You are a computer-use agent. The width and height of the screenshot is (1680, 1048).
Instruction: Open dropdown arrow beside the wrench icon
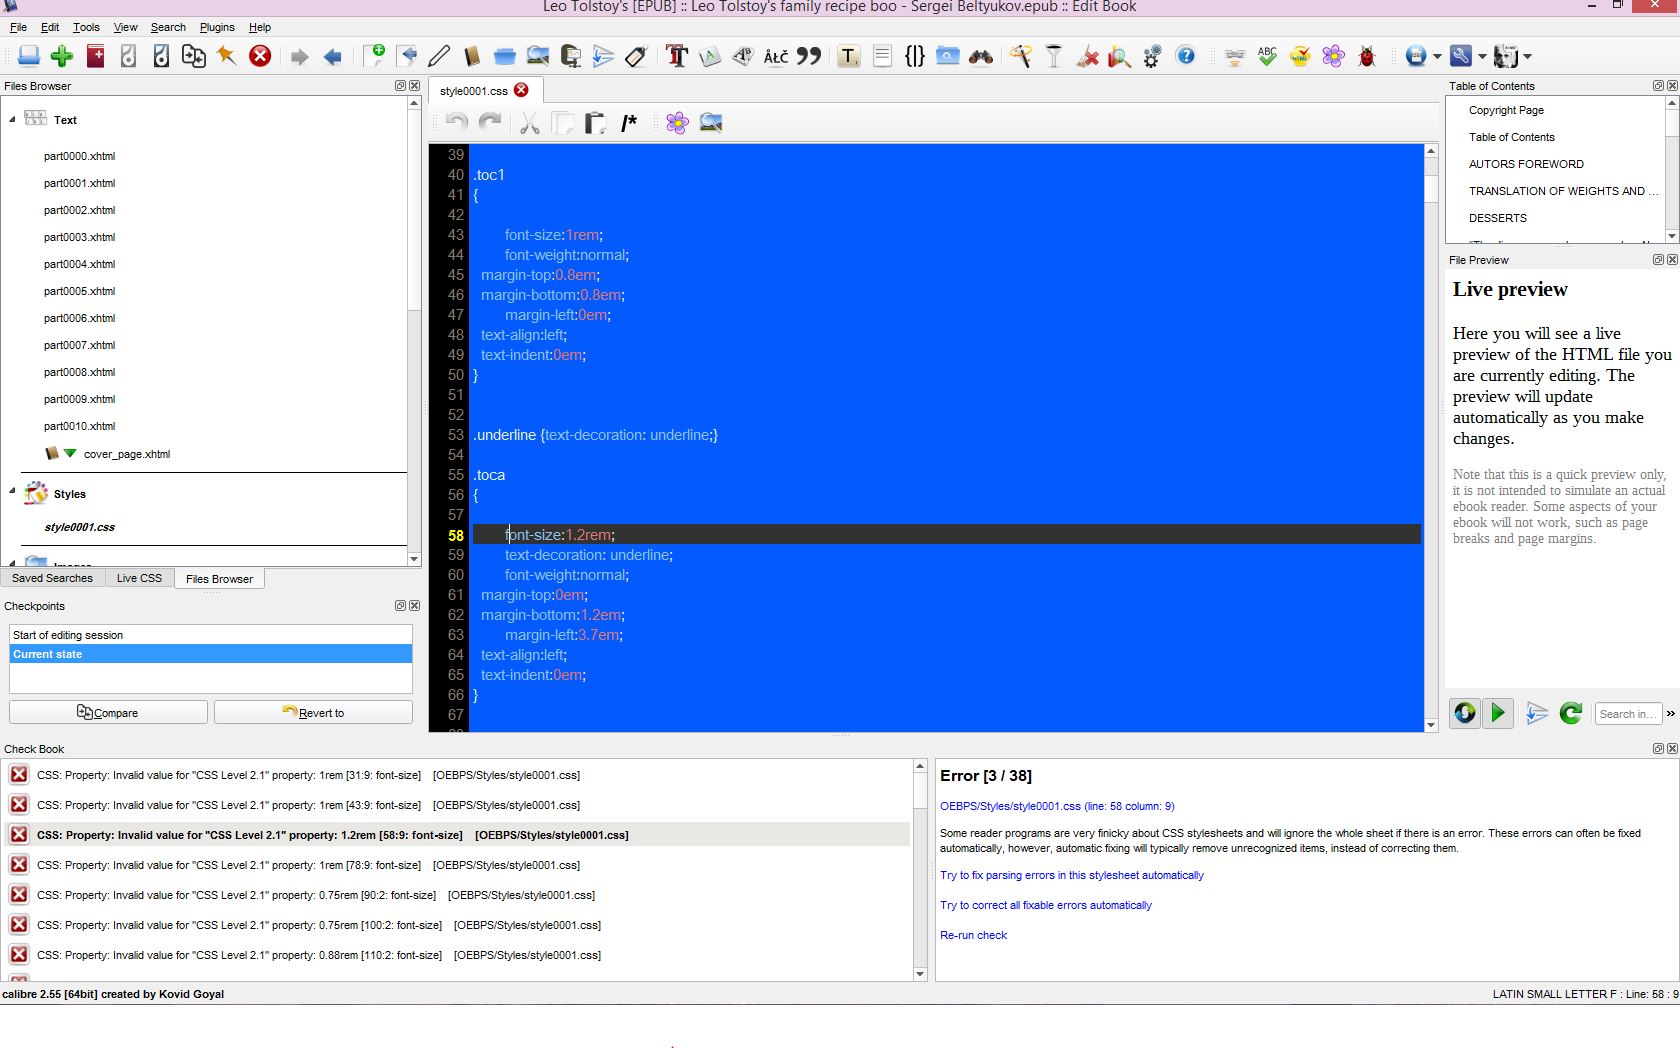tap(1482, 57)
